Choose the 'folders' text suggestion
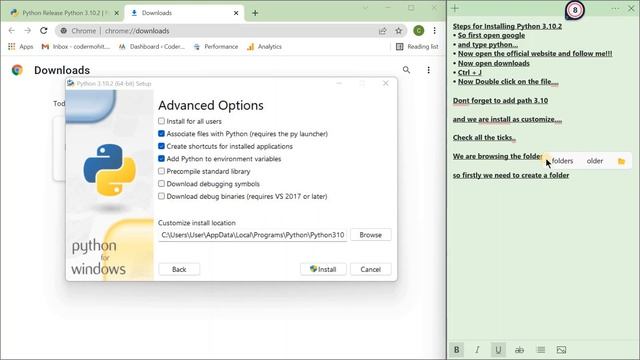640x360 pixels. click(x=562, y=161)
